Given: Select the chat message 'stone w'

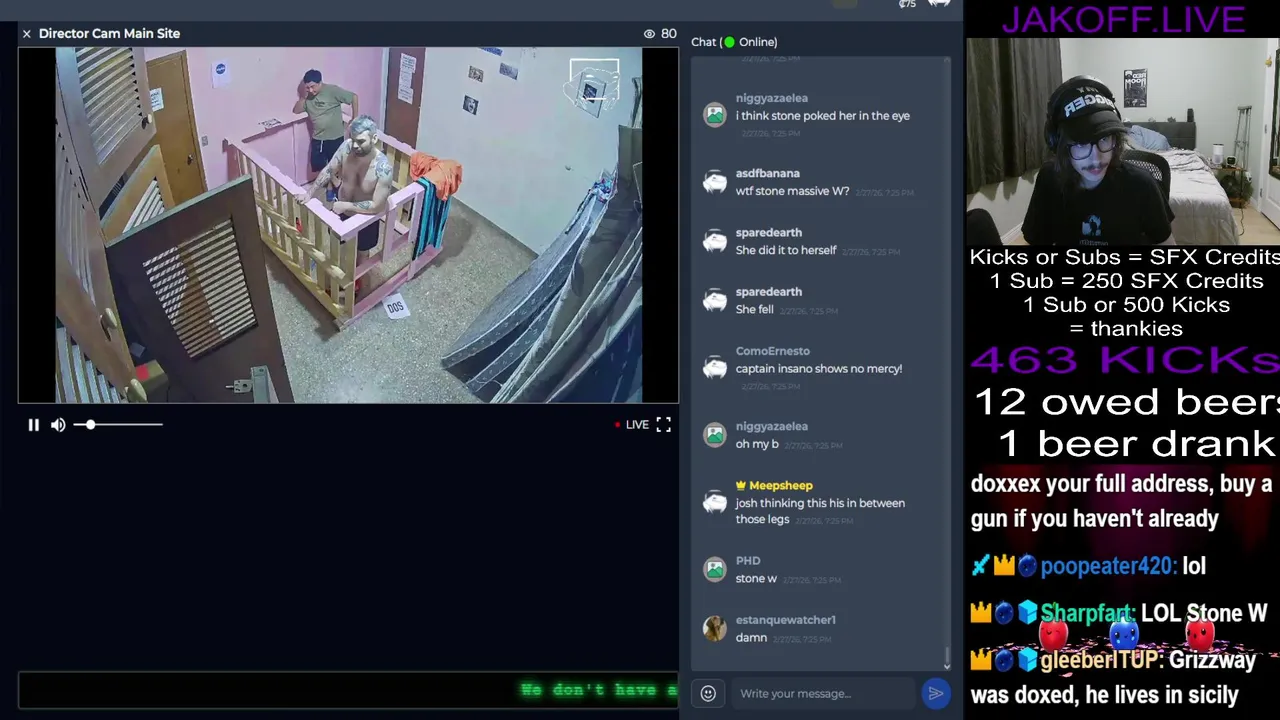Looking at the screenshot, I should [x=756, y=579].
